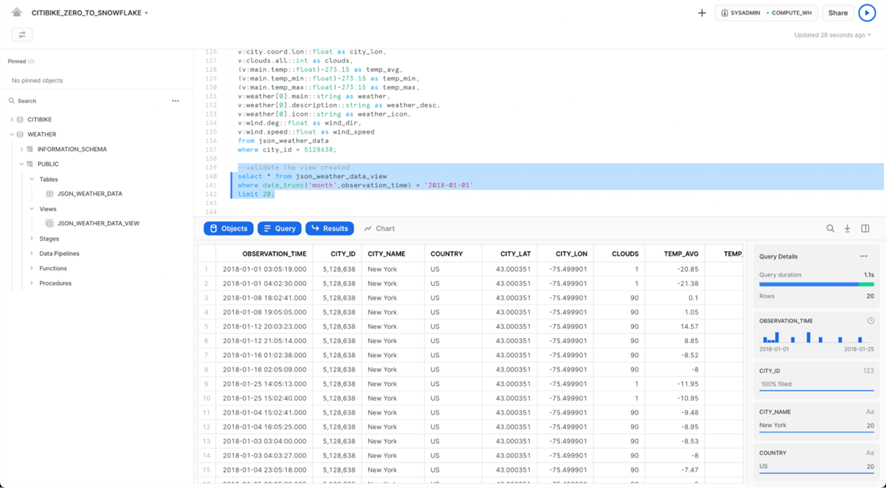Open the CITIBIKE_ZERO_TO_SNOWFLAKE worksheet name dropdown
The height and width of the screenshot is (488, 886).
tap(146, 14)
